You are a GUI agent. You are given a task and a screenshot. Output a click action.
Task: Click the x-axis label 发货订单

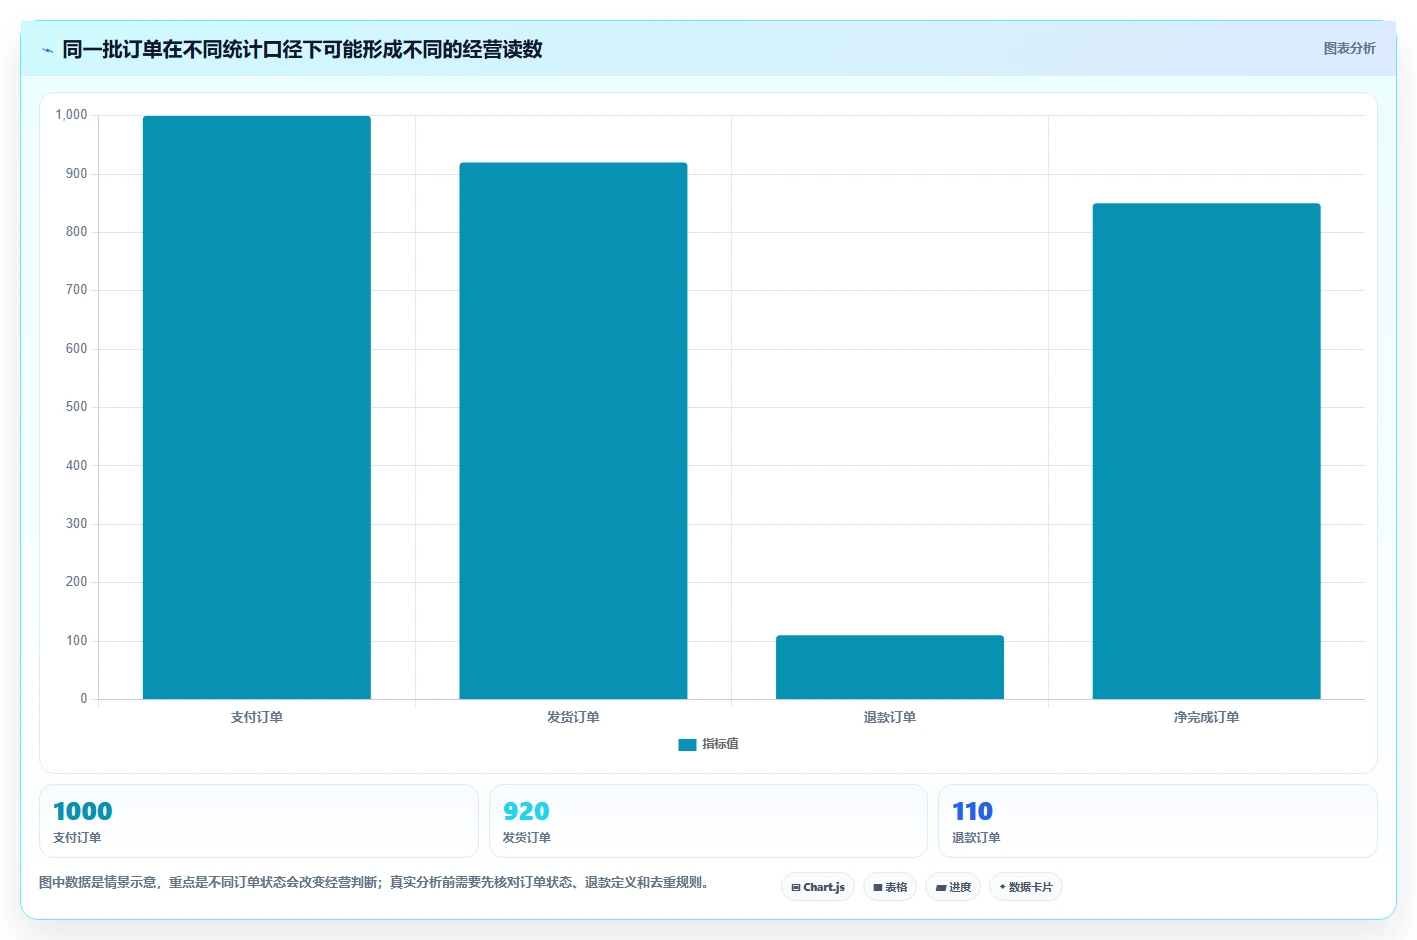[573, 717]
